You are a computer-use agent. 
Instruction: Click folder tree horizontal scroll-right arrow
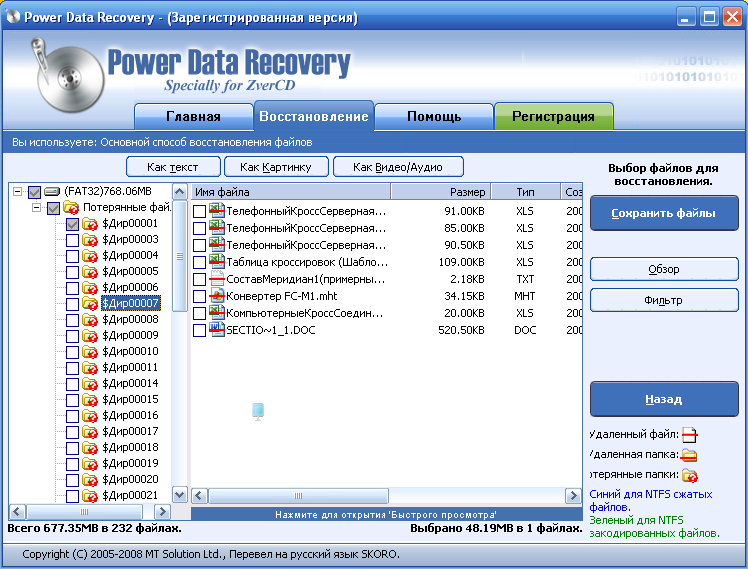tap(163, 512)
